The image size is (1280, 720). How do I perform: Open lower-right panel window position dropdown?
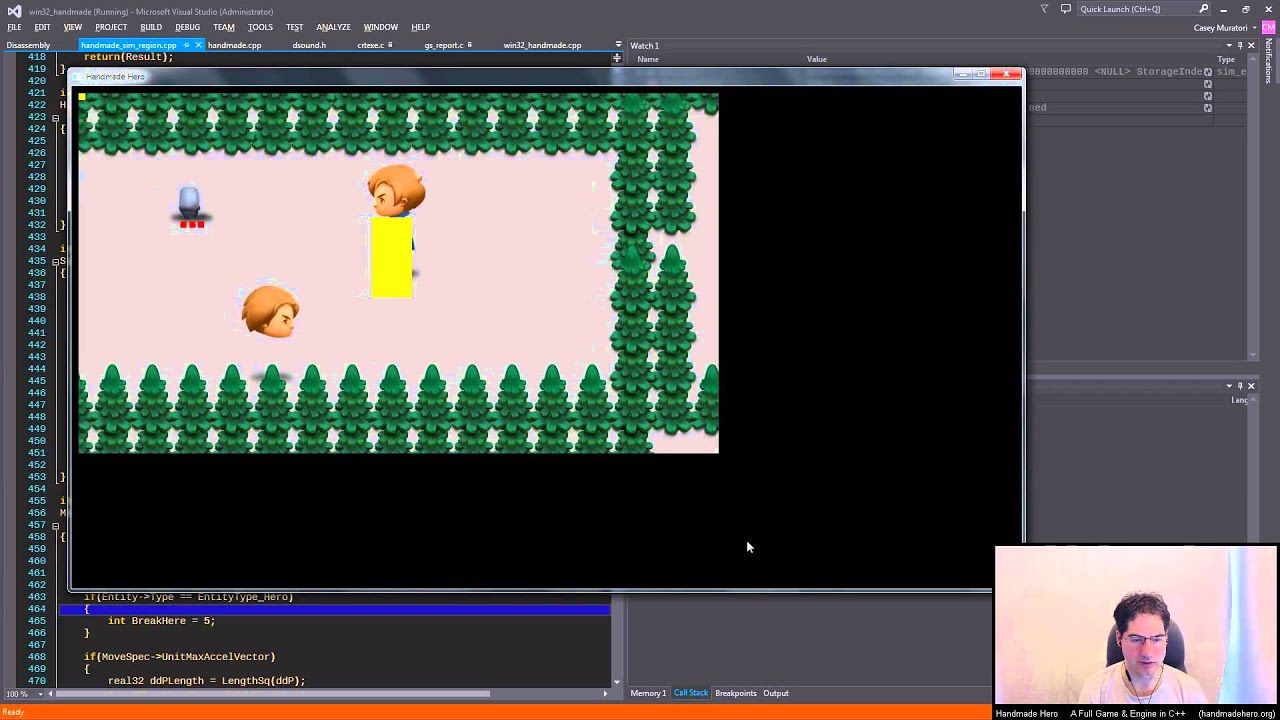1229,386
